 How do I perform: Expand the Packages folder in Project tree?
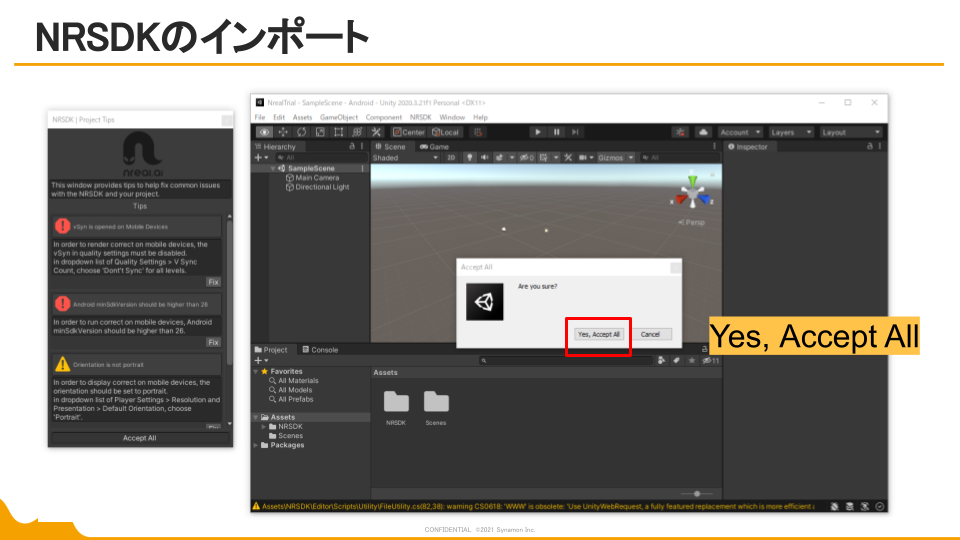click(256, 445)
